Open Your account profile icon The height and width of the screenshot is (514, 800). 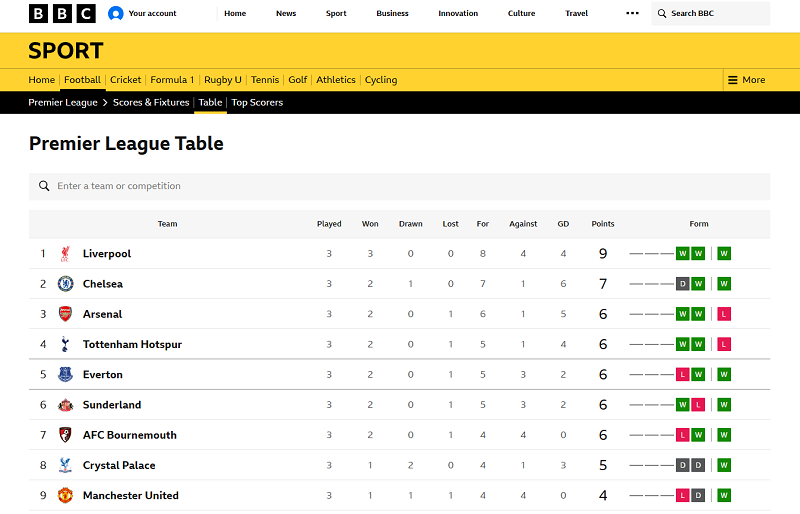click(116, 13)
